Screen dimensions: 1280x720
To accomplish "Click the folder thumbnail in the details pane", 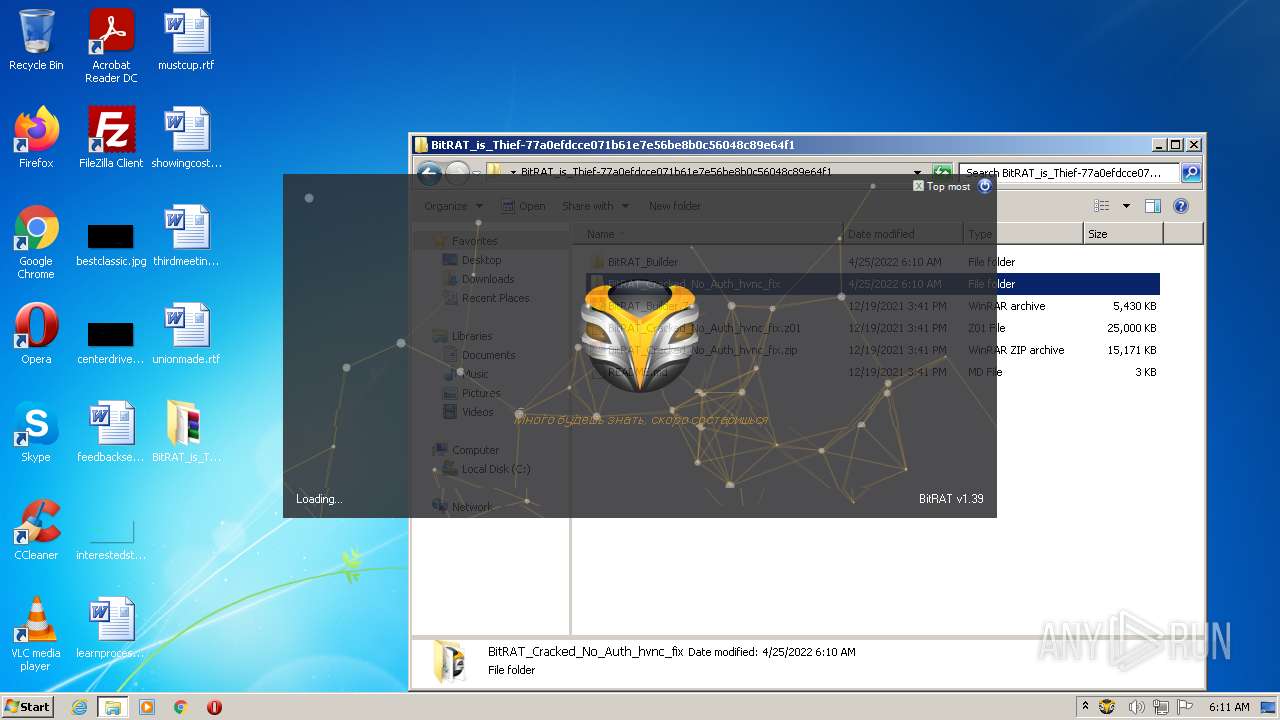I will click(448, 662).
